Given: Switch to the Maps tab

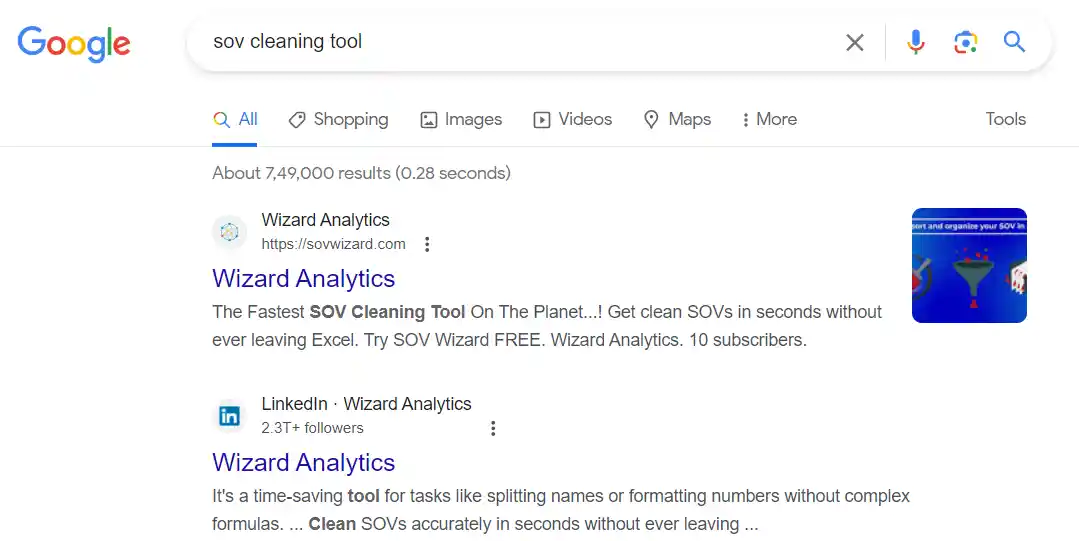Looking at the screenshot, I should coord(677,119).
